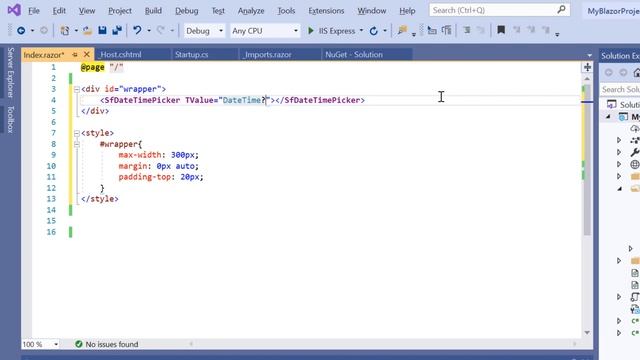640x360 pixels.
Task: Click the SfDateTimePicker opening tag text
Action: (x=142, y=100)
